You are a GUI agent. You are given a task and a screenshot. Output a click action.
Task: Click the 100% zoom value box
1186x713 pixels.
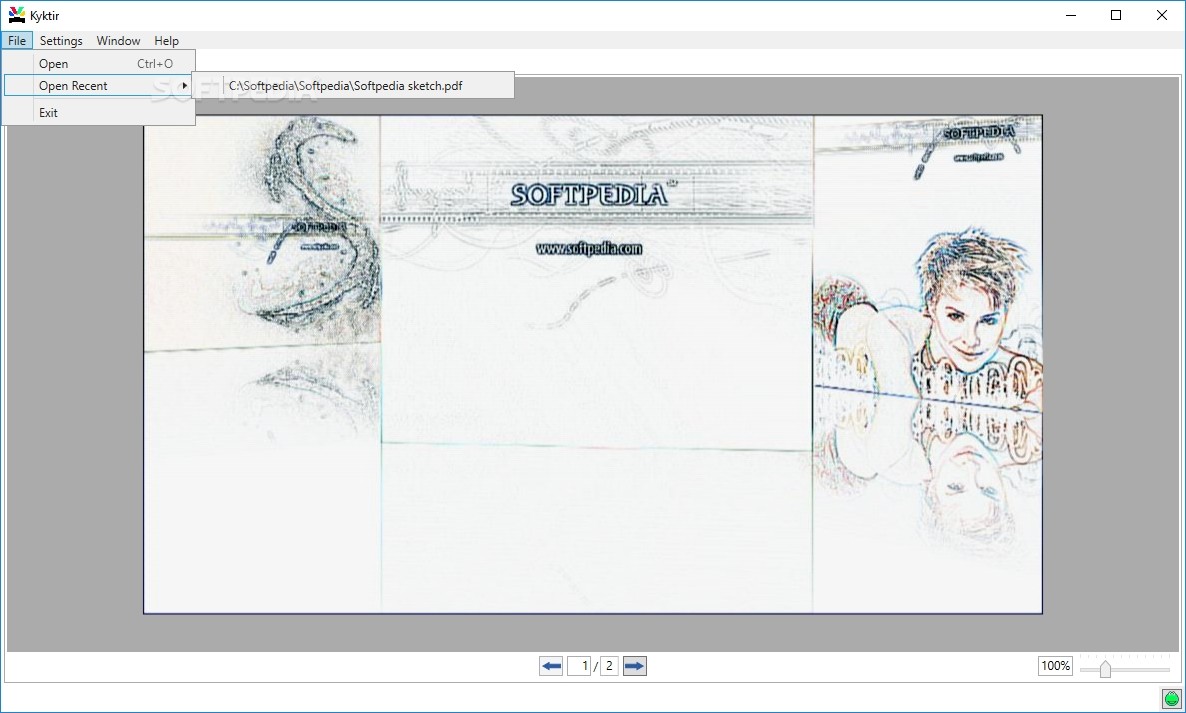[1055, 666]
